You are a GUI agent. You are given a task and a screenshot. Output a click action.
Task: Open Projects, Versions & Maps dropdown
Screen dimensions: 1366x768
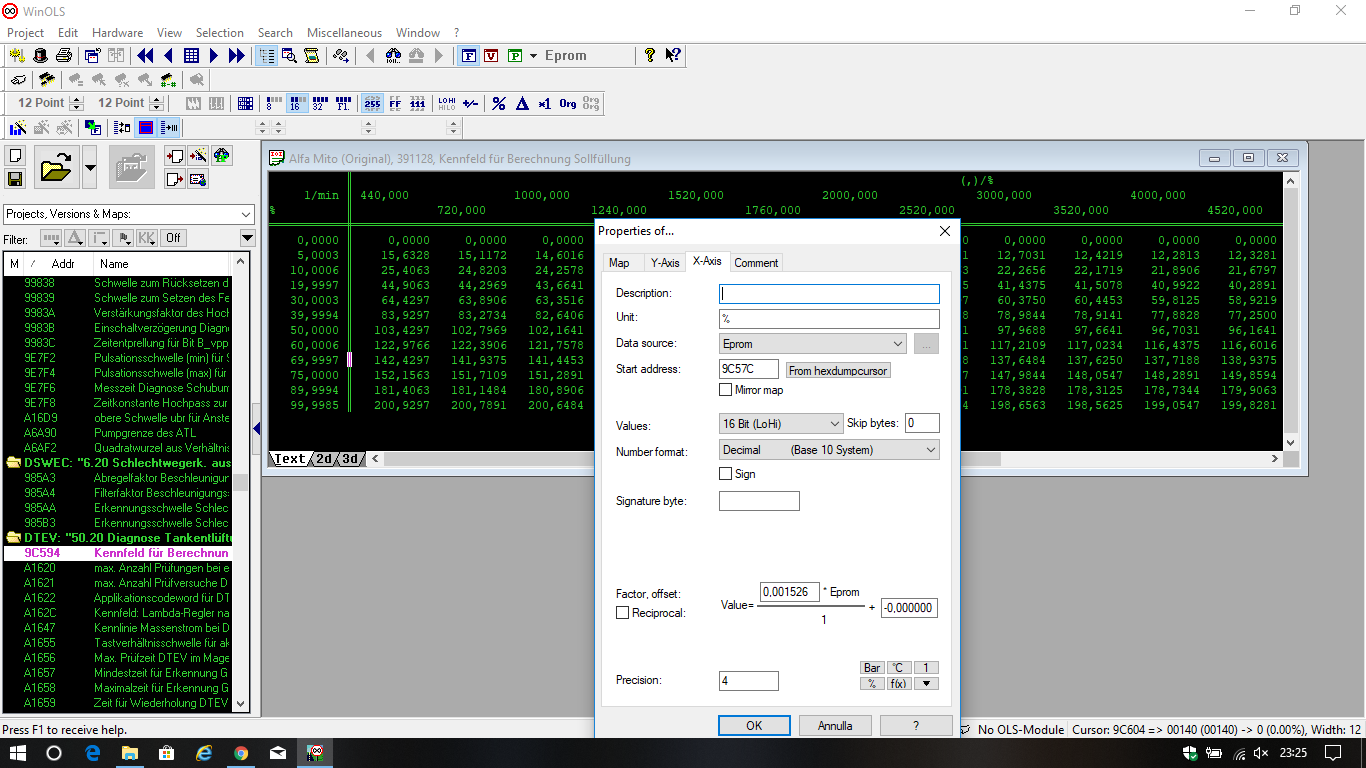[129, 214]
